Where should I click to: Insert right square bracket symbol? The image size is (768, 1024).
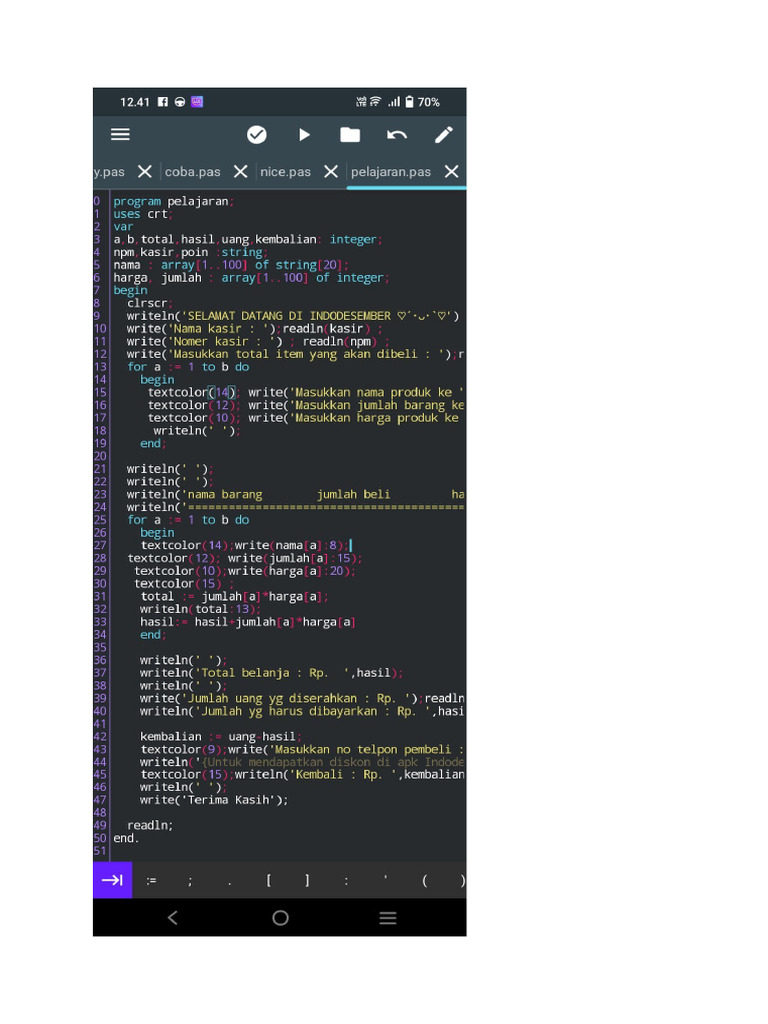307,881
